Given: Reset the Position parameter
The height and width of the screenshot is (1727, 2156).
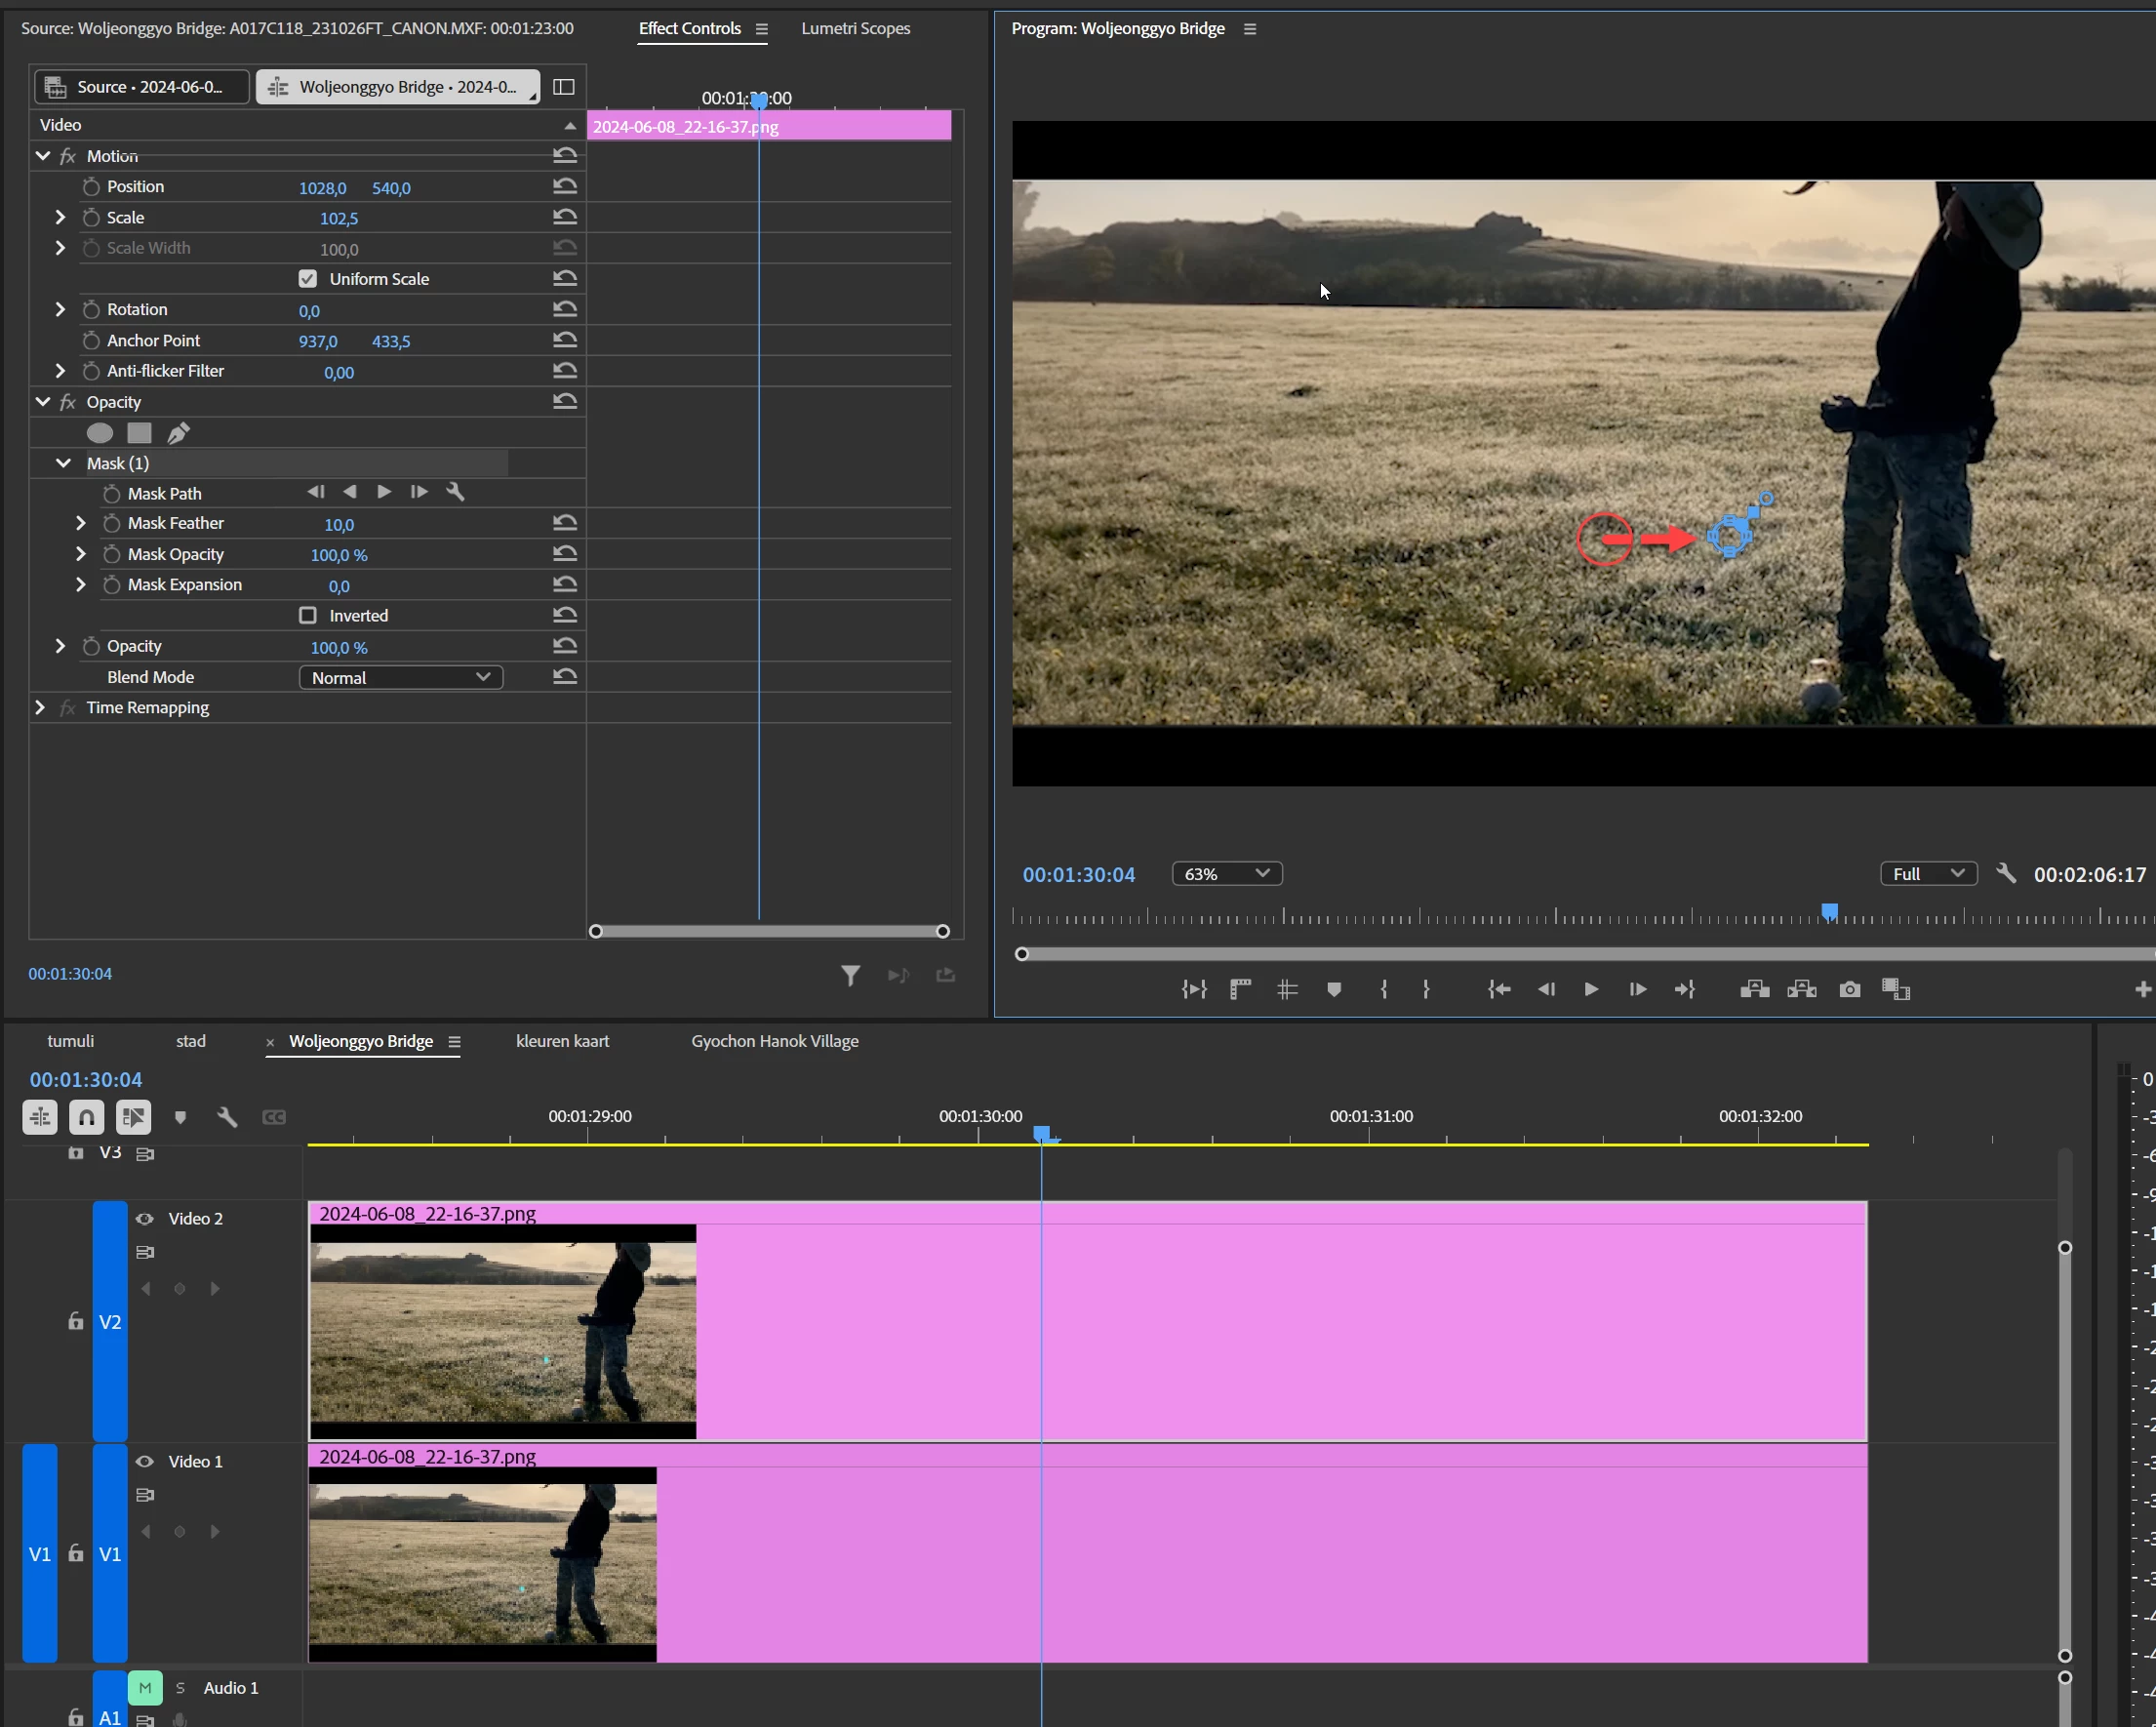Looking at the screenshot, I should (565, 187).
